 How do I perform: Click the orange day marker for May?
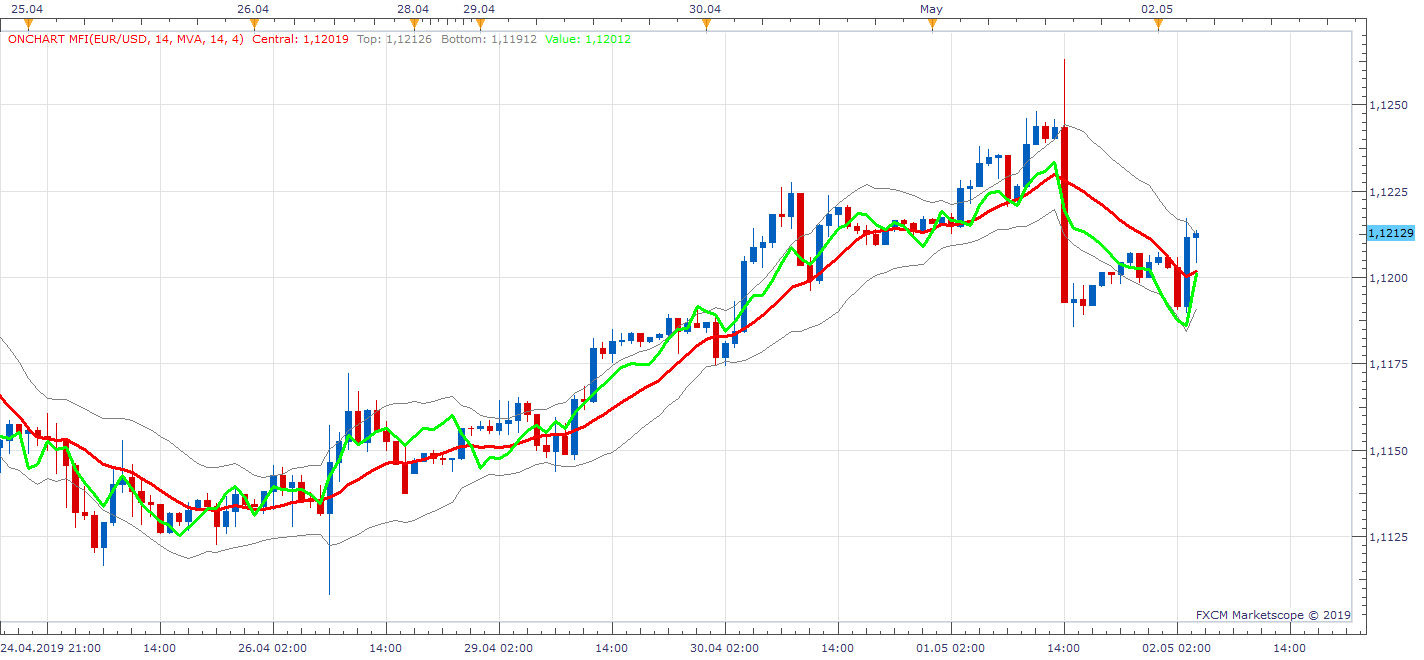click(x=932, y=24)
